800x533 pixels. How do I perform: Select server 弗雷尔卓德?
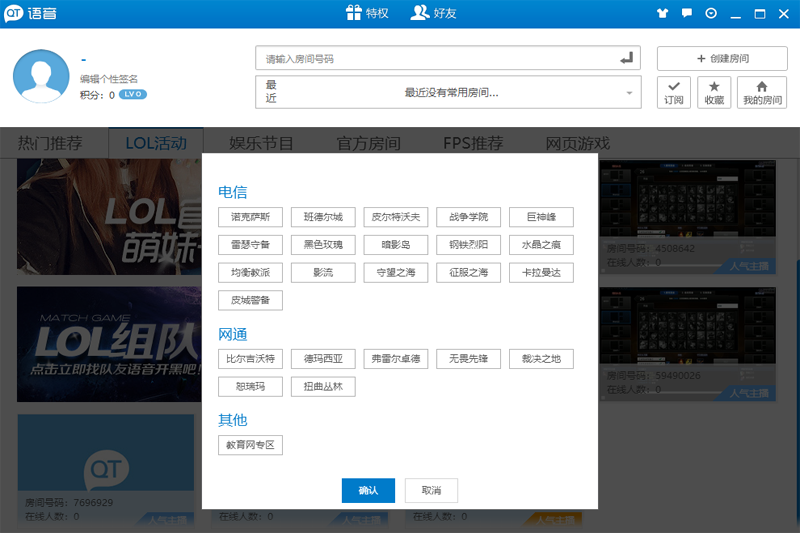coord(395,359)
